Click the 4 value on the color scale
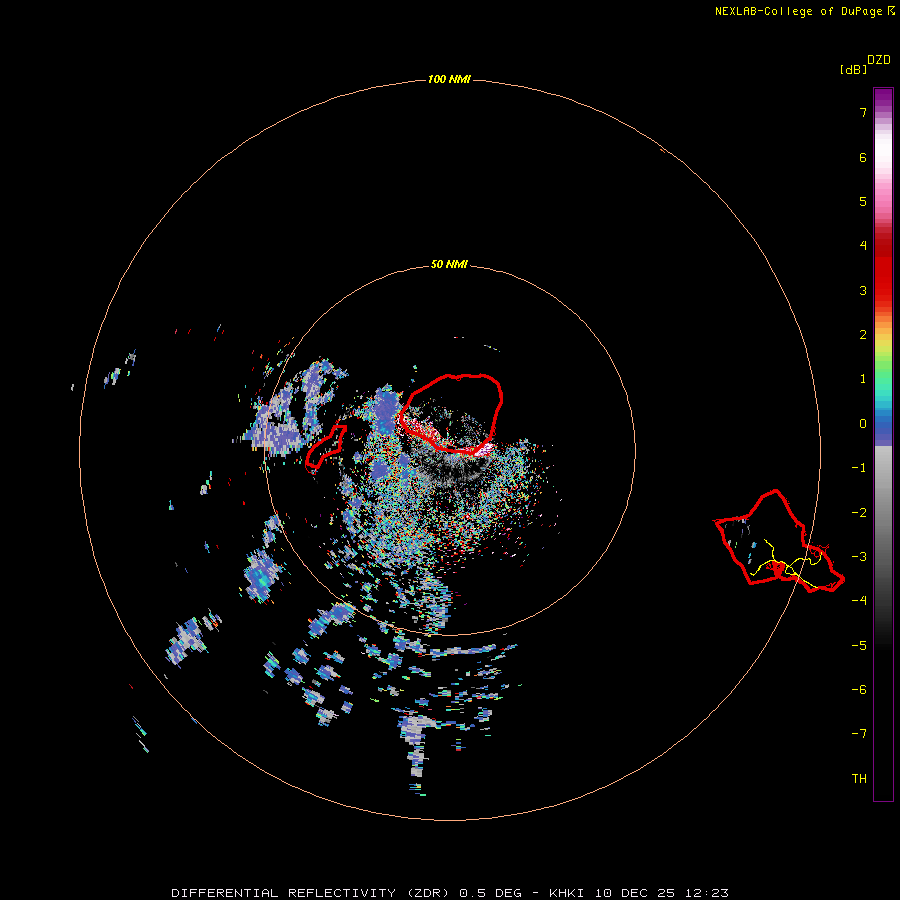 tap(863, 246)
